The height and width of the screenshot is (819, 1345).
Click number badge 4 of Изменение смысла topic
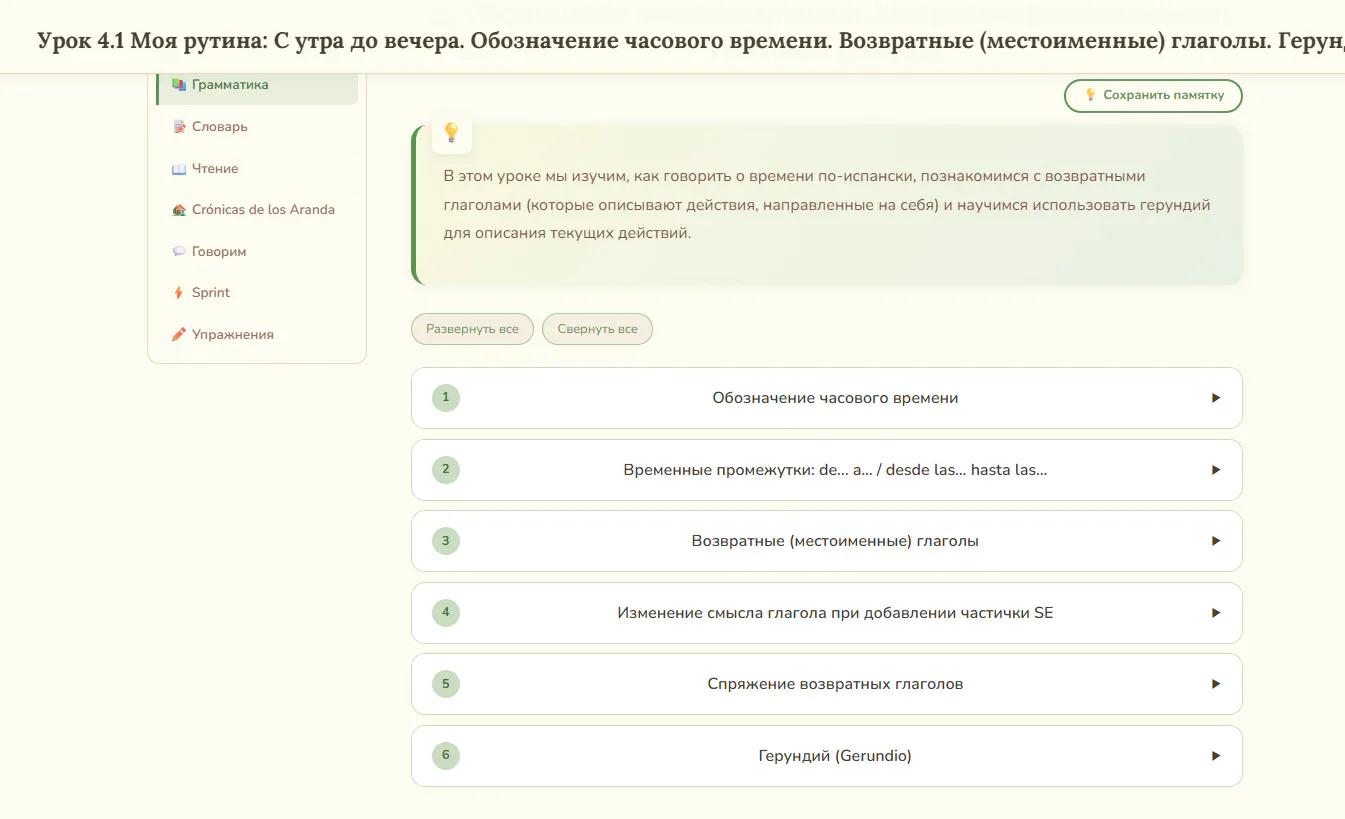pos(446,613)
